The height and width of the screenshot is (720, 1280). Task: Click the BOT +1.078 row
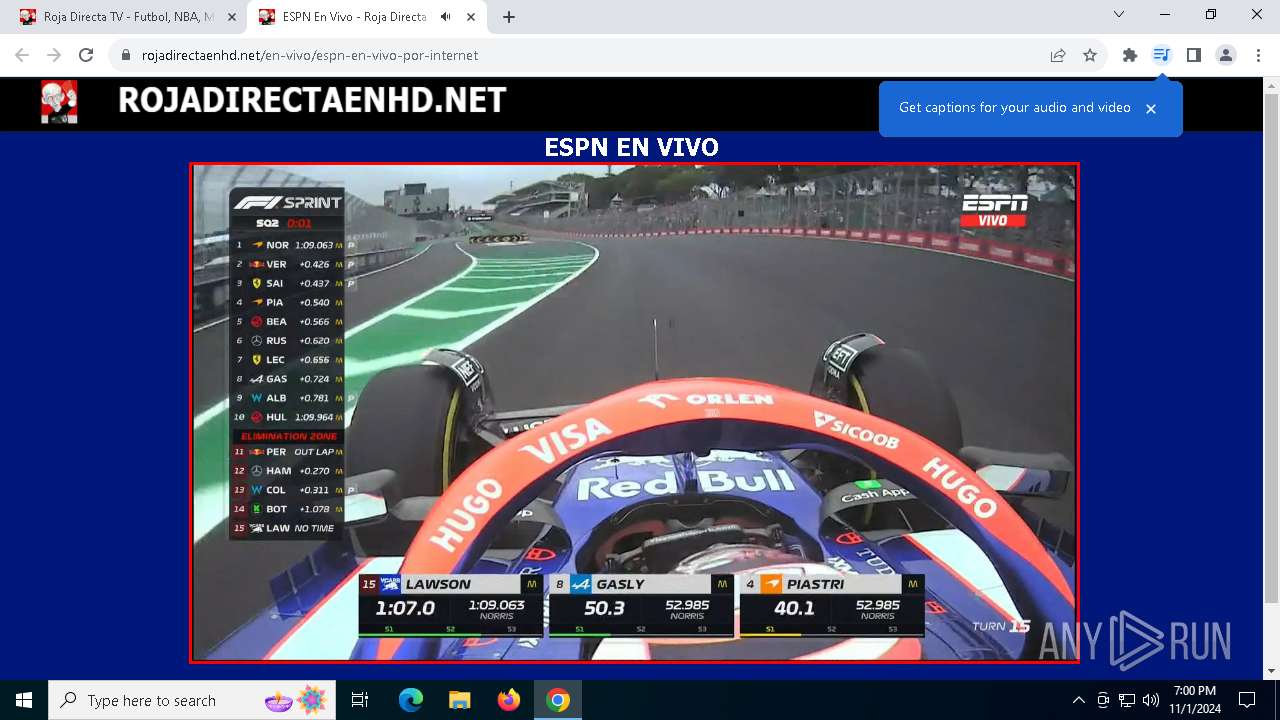[288, 509]
